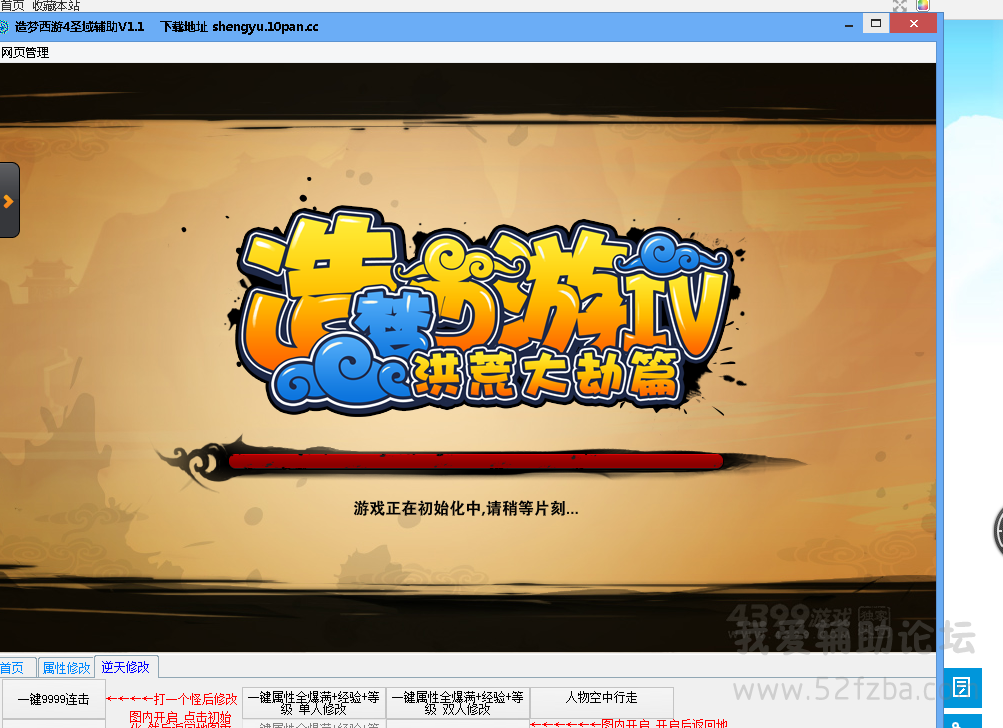Click the blue document icon in right sidebar
The width and height of the screenshot is (1003, 728).
(962, 688)
